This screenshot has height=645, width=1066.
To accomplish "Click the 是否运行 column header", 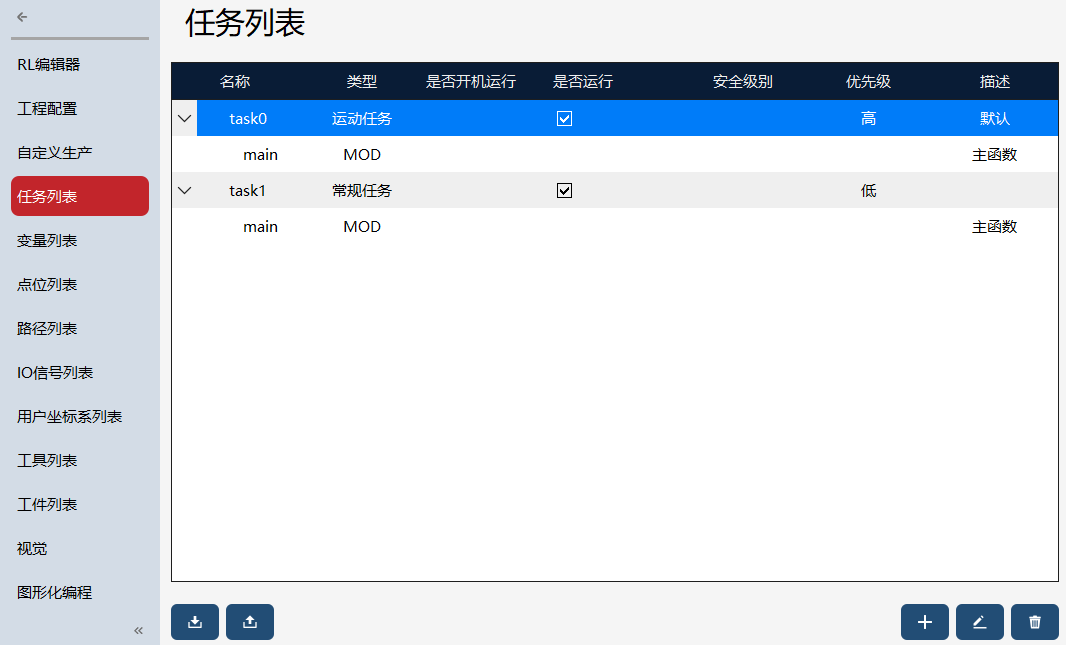I will click(583, 82).
